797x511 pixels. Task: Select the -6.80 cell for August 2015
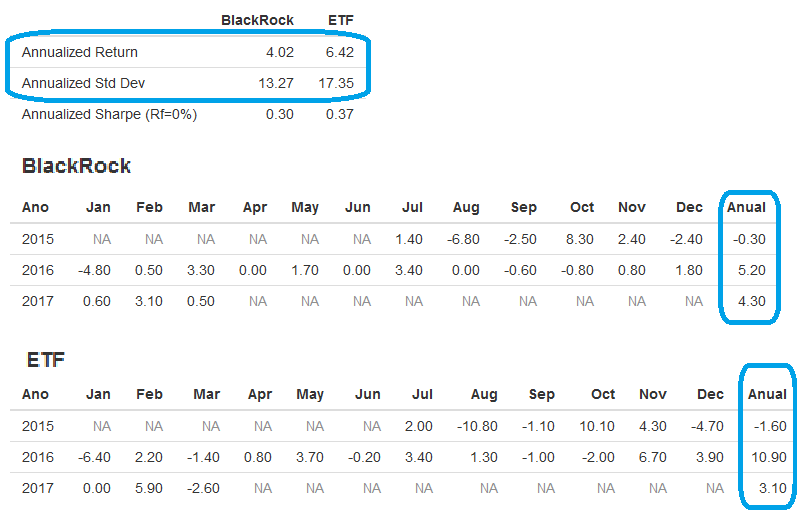point(463,239)
